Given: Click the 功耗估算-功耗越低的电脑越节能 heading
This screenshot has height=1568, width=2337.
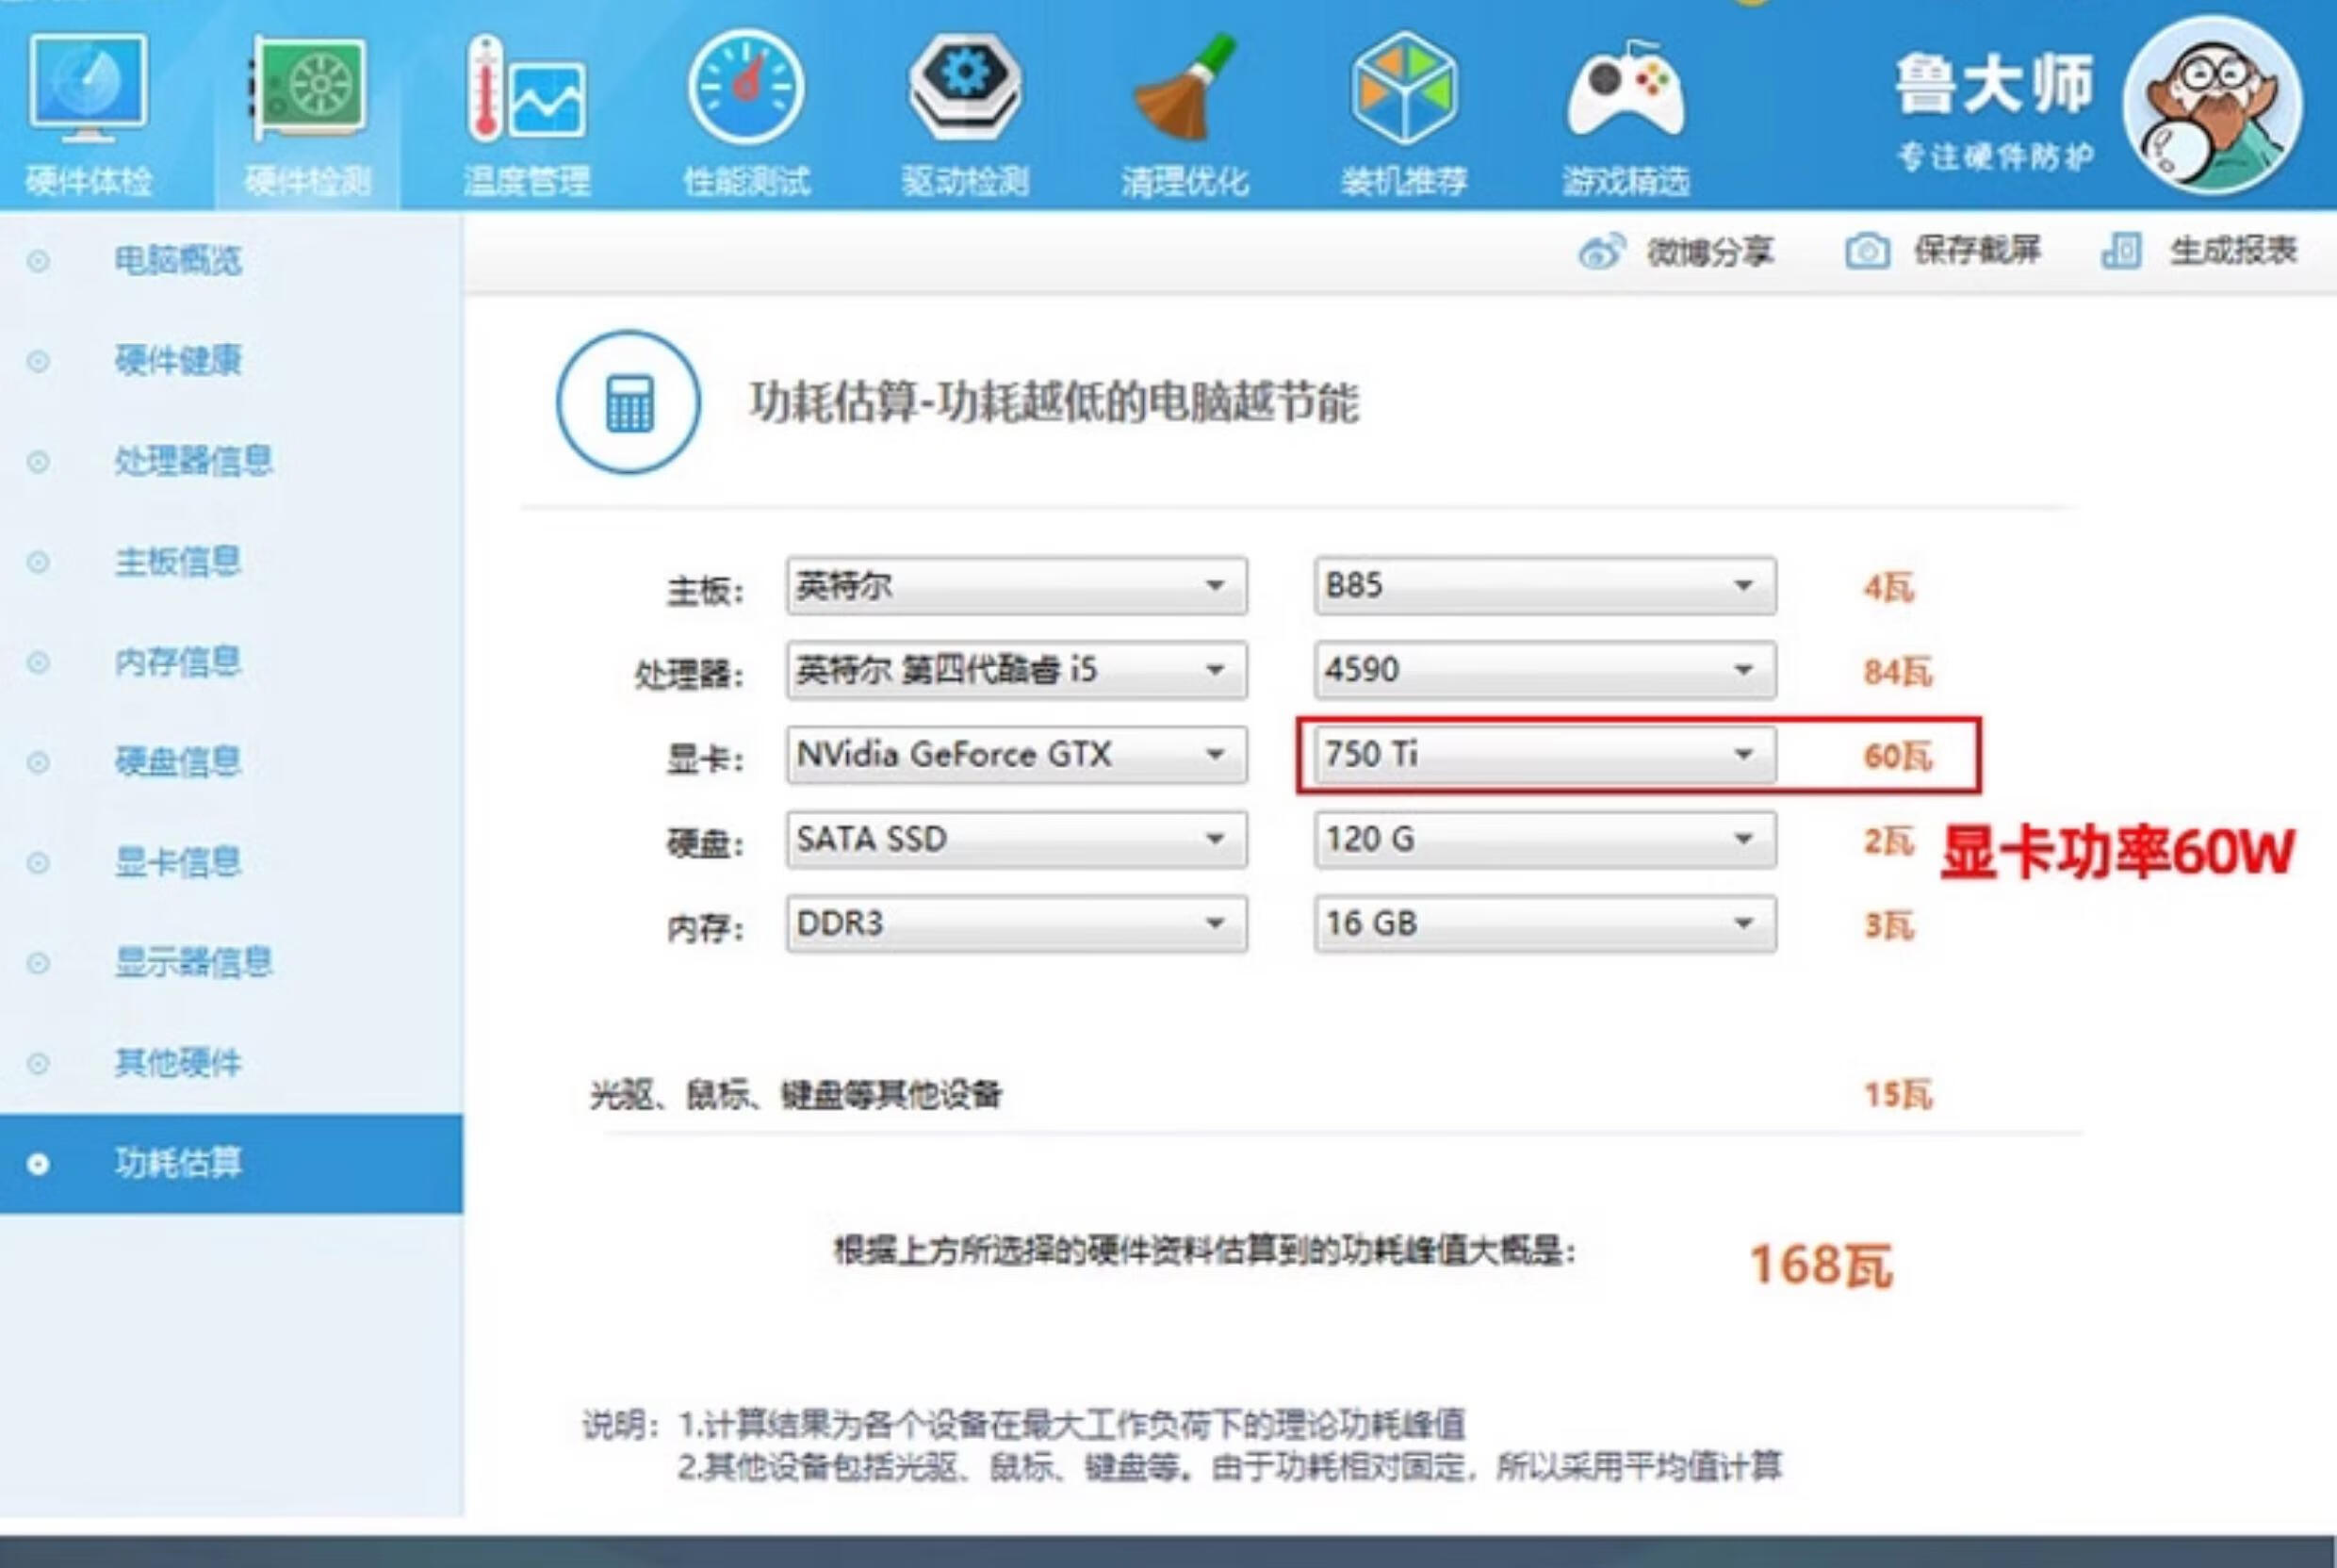Looking at the screenshot, I should click(1055, 403).
